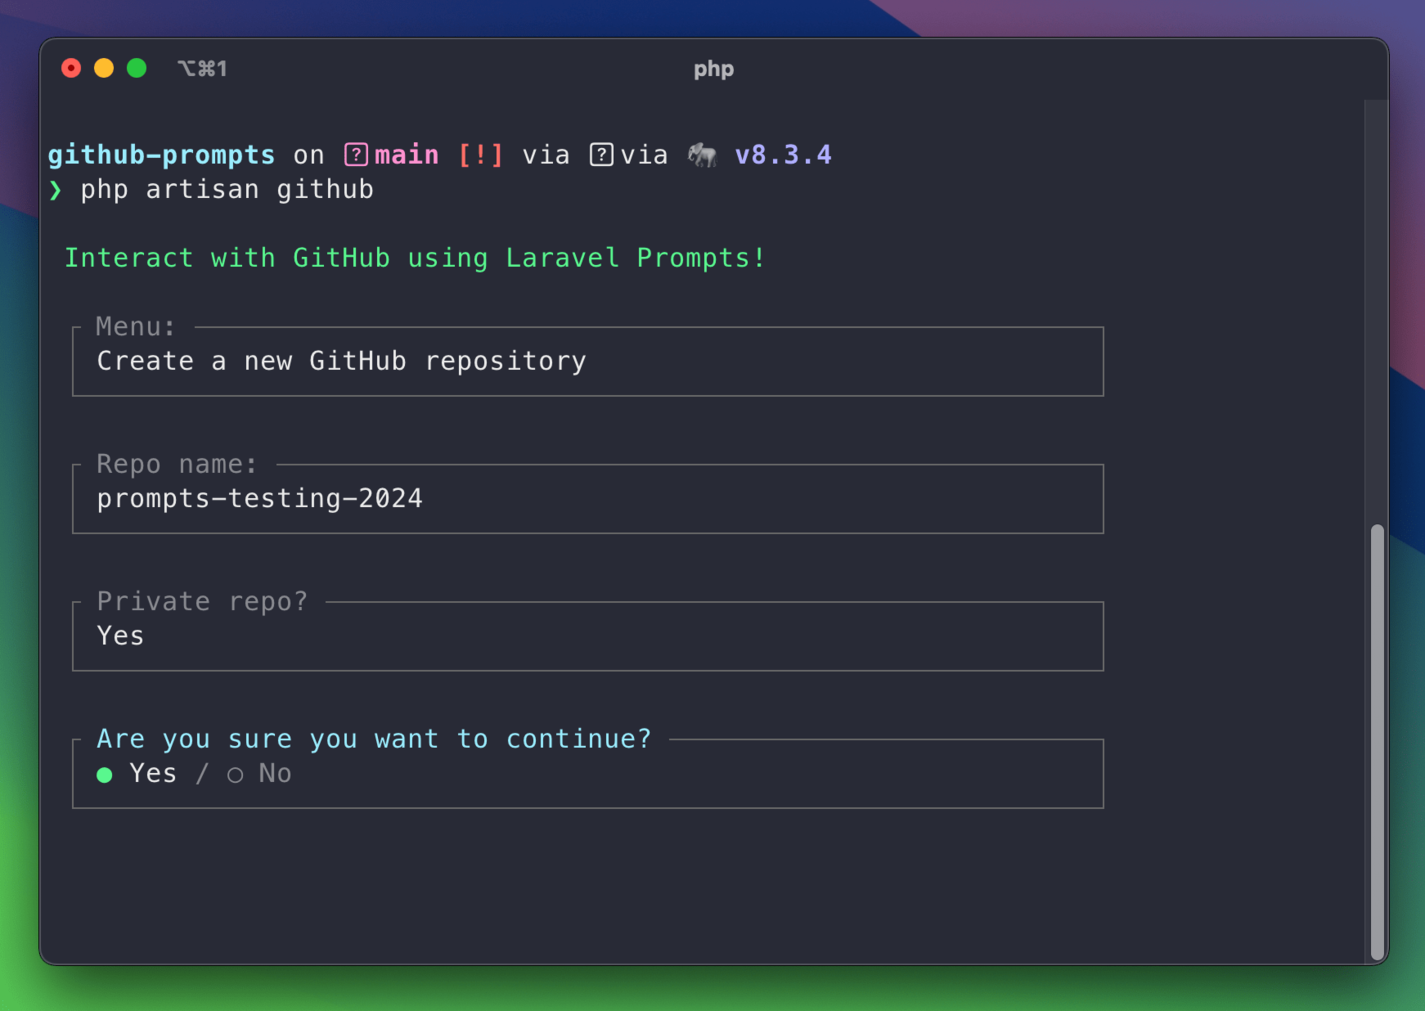The width and height of the screenshot is (1425, 1011).
Task: Minimize the terminal with yellow button
Action: coord(104,68)
